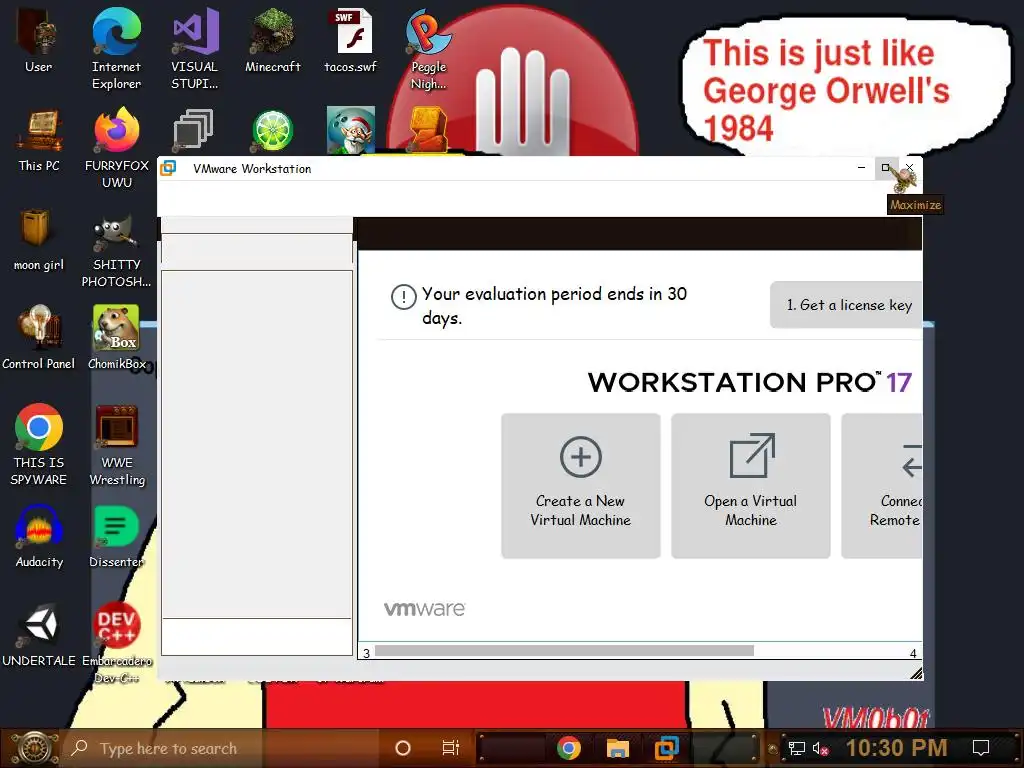Launch Peggle Nights desktop icon
This screenshot has height=768, width=1024.
428,49
